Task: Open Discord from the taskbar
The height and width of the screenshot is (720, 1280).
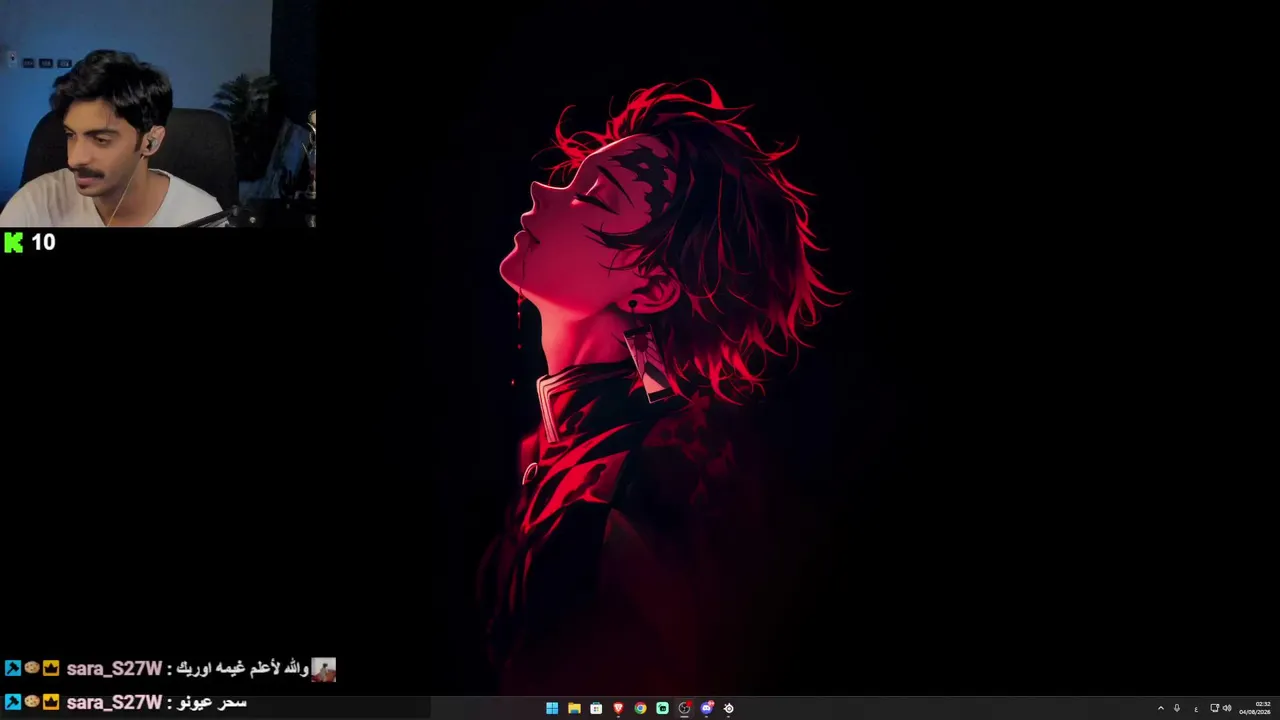Action: pos(707,708)
